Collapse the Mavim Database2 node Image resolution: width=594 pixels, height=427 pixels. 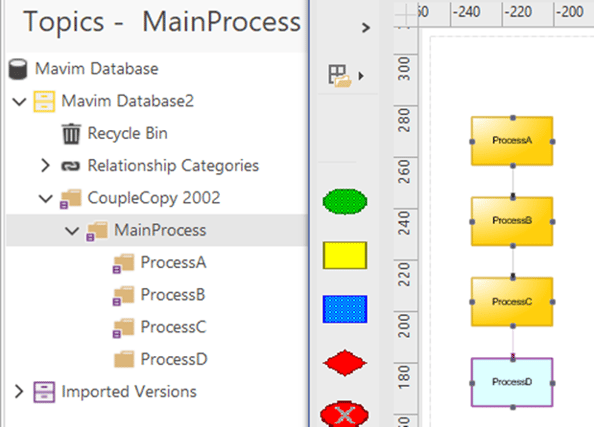coord(19,102)
